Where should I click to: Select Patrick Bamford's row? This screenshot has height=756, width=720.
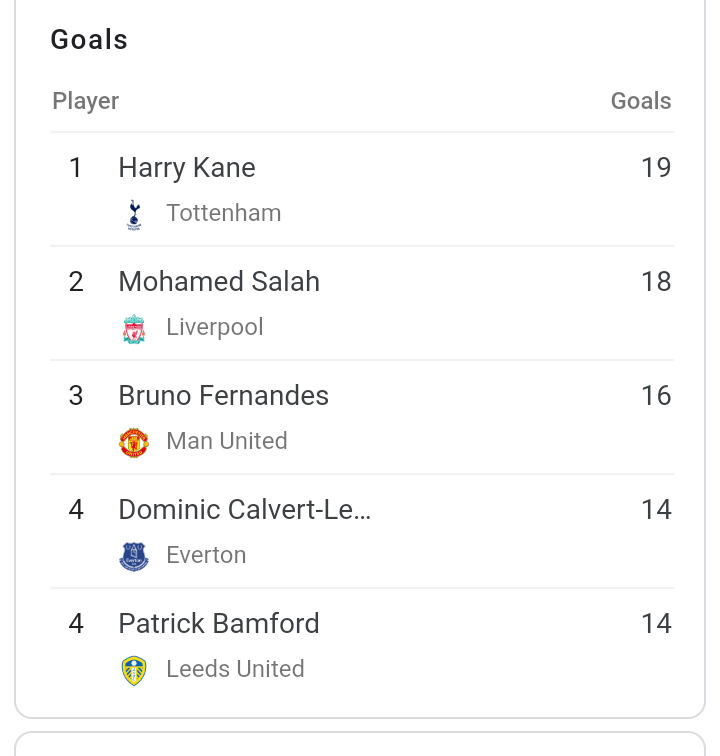click(362, 645)
